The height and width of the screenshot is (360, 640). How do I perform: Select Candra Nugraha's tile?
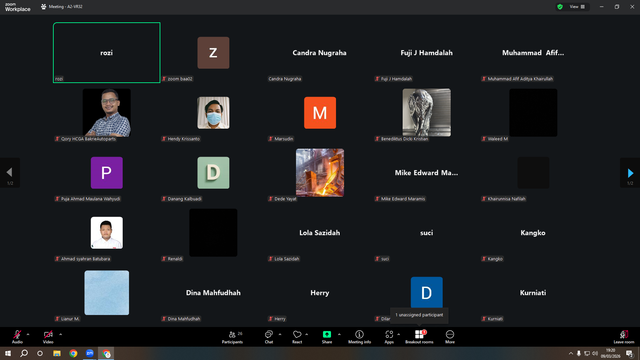pyautogui.click(x=320, y=53)
